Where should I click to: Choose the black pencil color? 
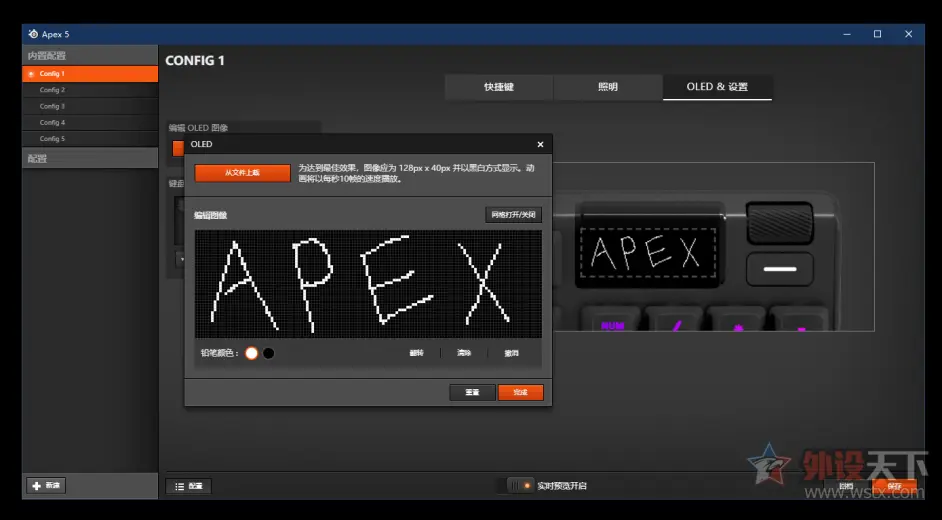pos(269,353)
